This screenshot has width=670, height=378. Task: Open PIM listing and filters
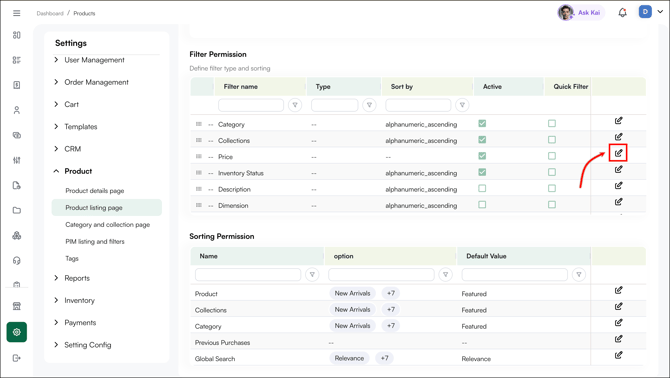pos(95,242)
